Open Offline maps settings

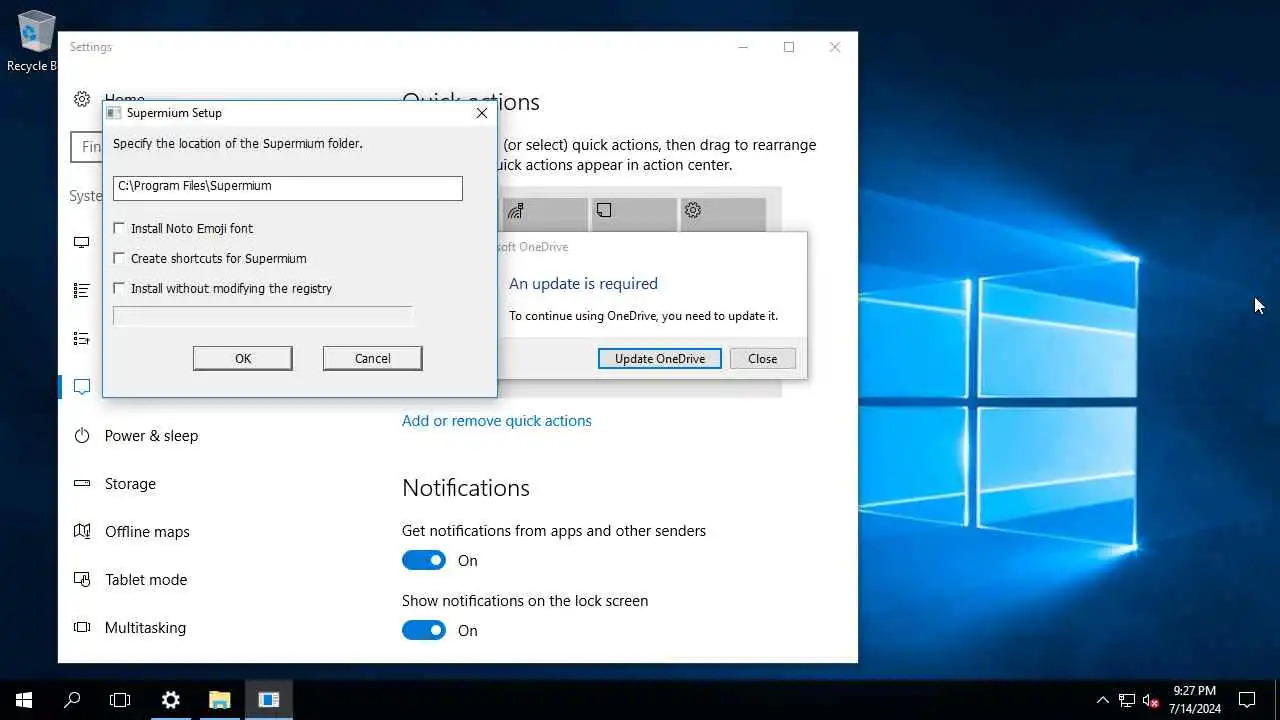[147, 532]
